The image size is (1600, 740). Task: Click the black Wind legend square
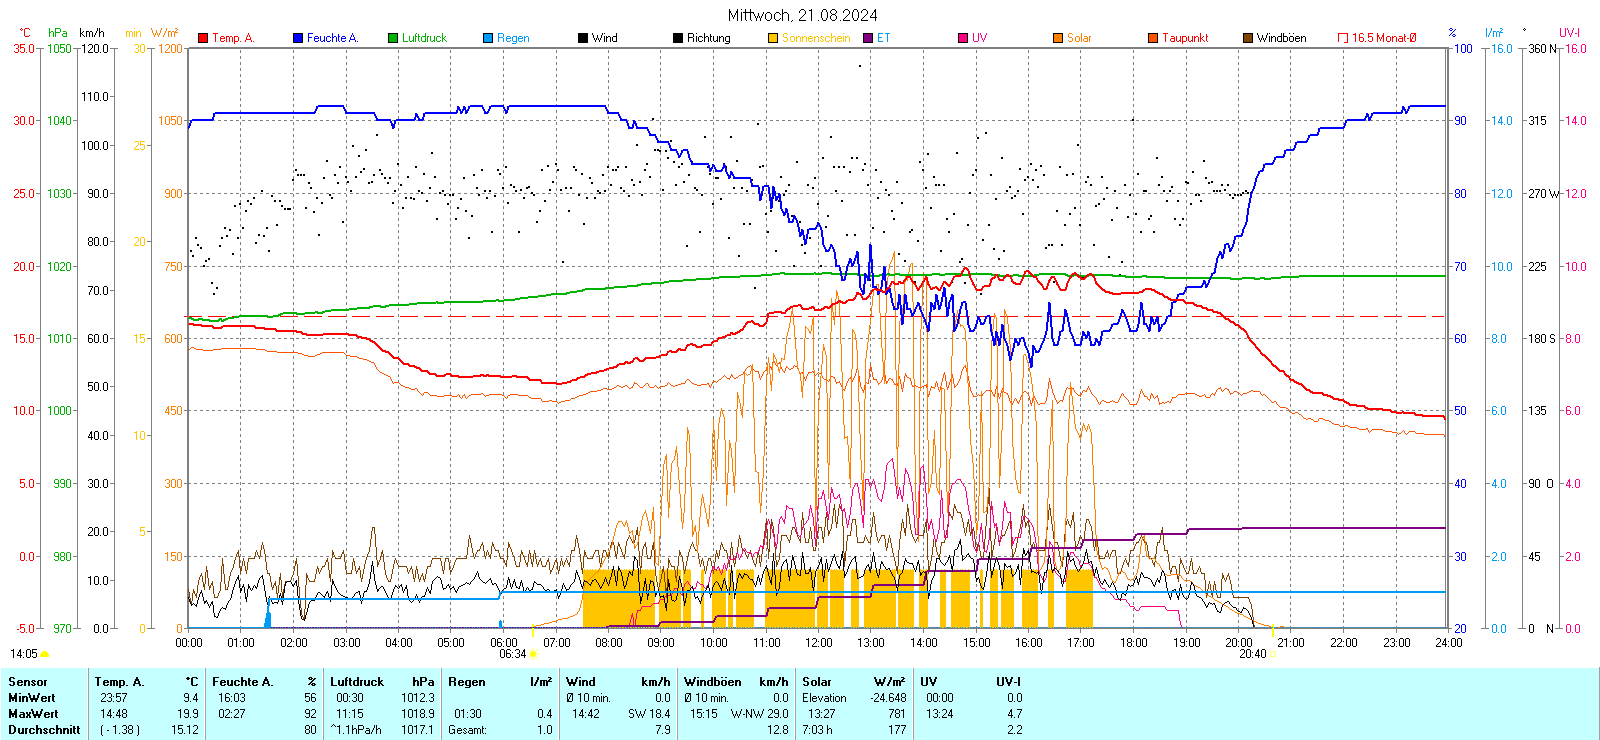pos(583,38)
